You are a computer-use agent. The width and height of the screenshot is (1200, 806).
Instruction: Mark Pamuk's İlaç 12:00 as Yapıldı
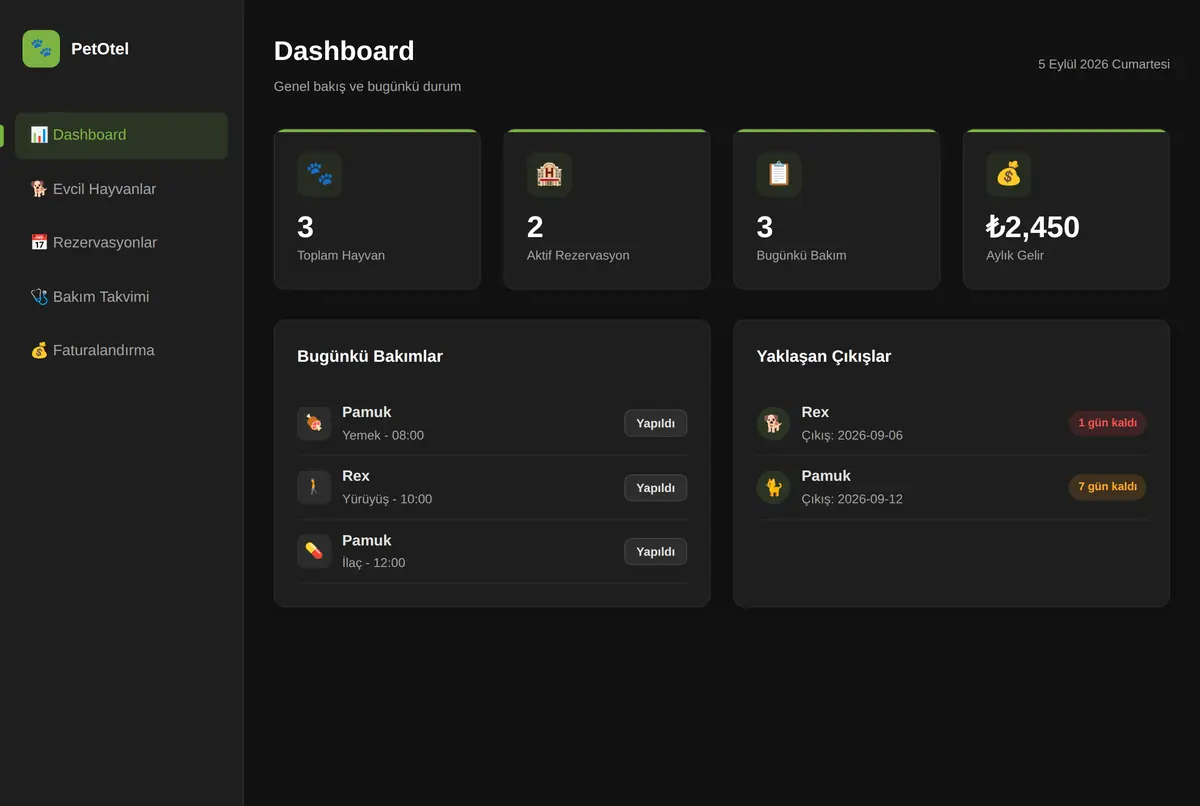tap(655, 551)
